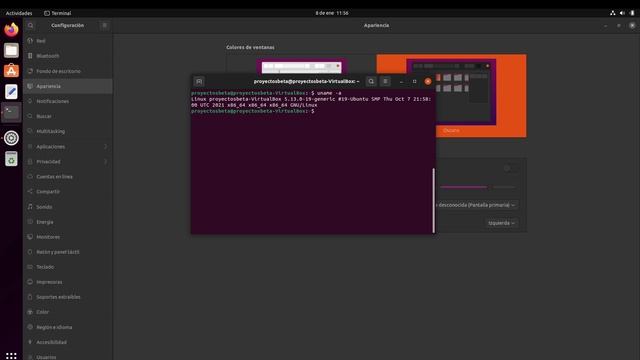
Task: Open Teclado settings
Action: point(68,267)
